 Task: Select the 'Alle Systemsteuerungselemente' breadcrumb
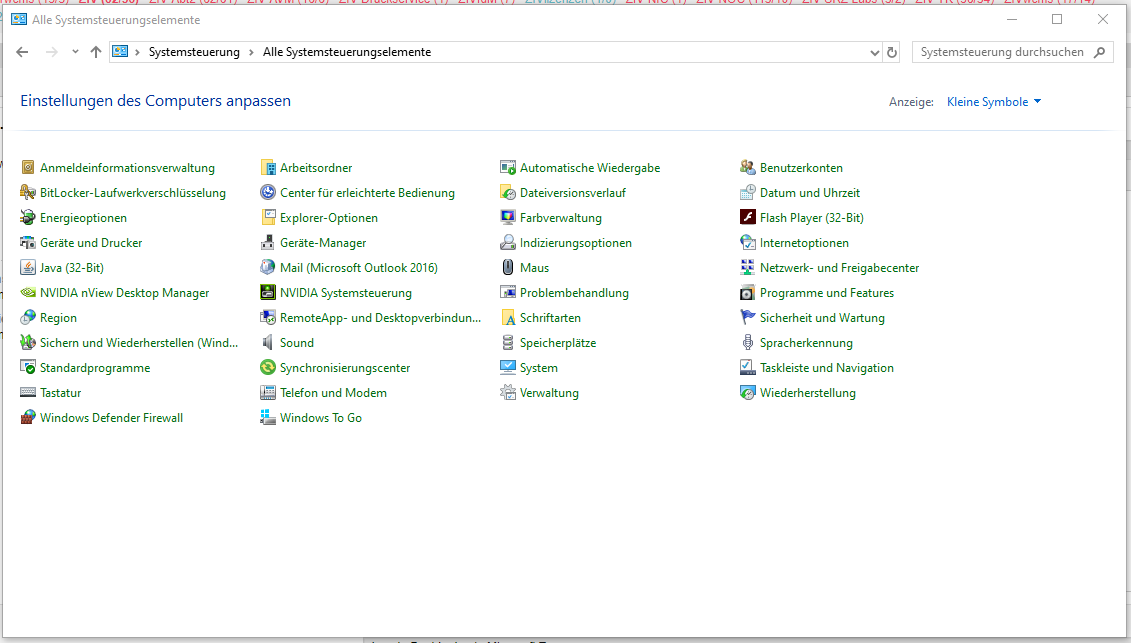click(x=346, y=52)
